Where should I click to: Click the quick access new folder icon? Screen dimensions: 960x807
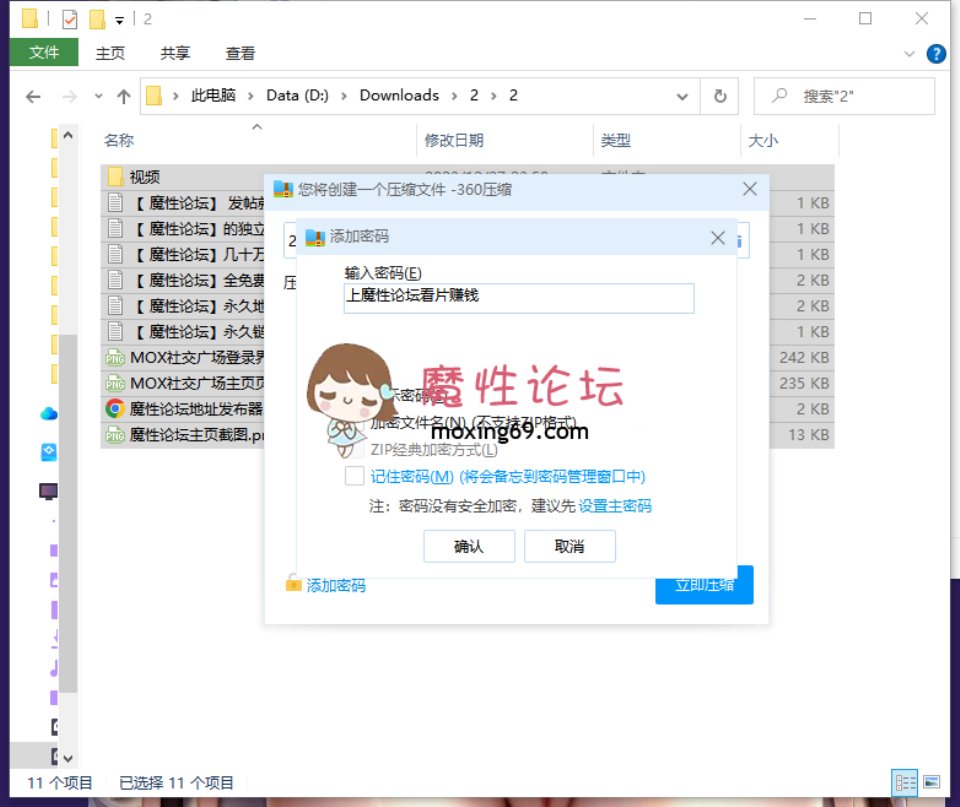(97, 20)
